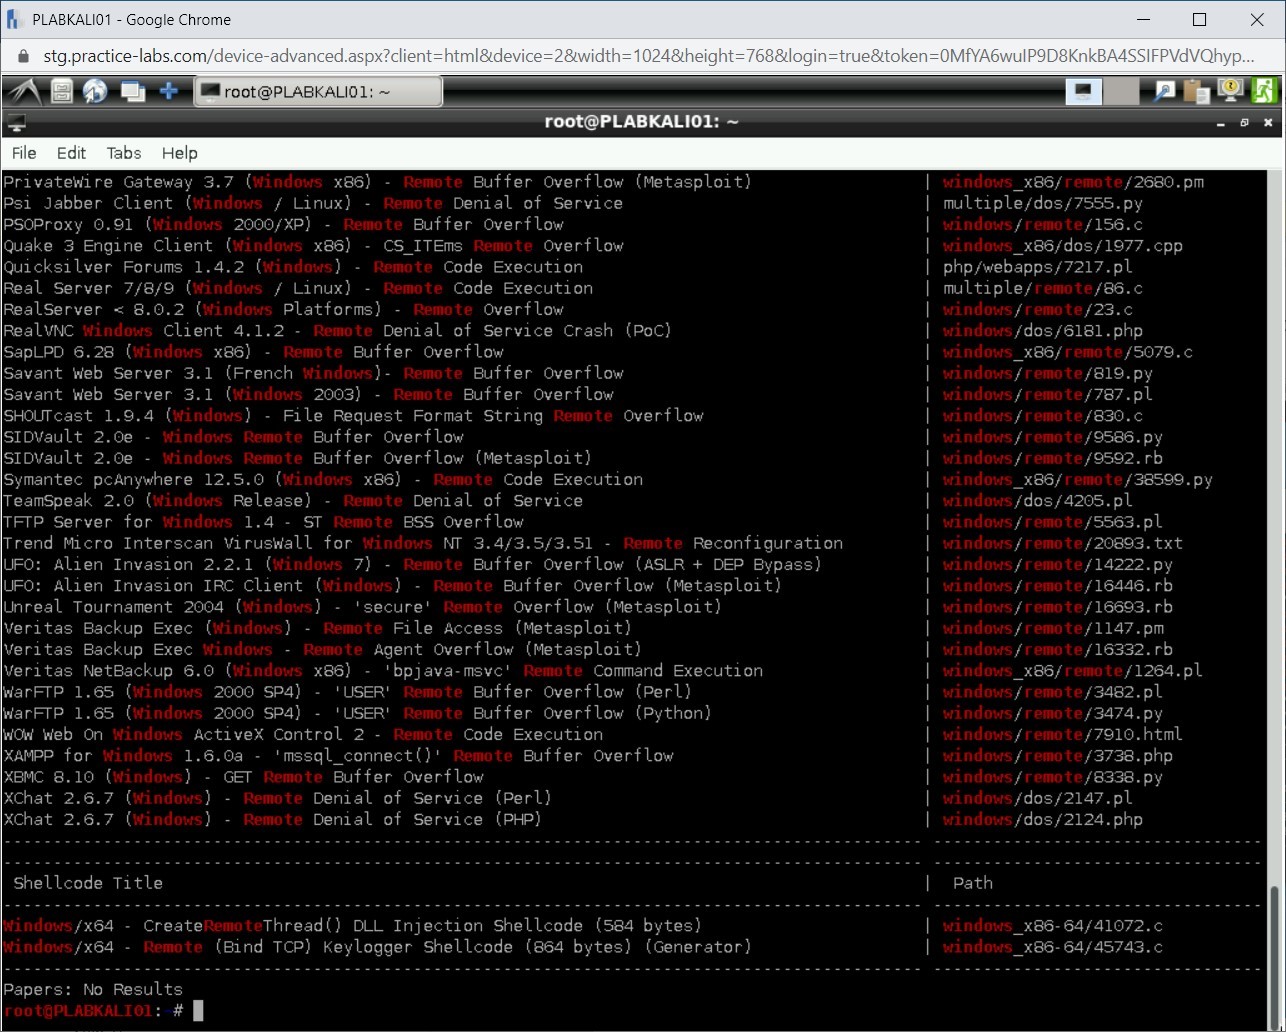Click the terminal window title icon
The image size is (1286, 1032).
(16, 123)
